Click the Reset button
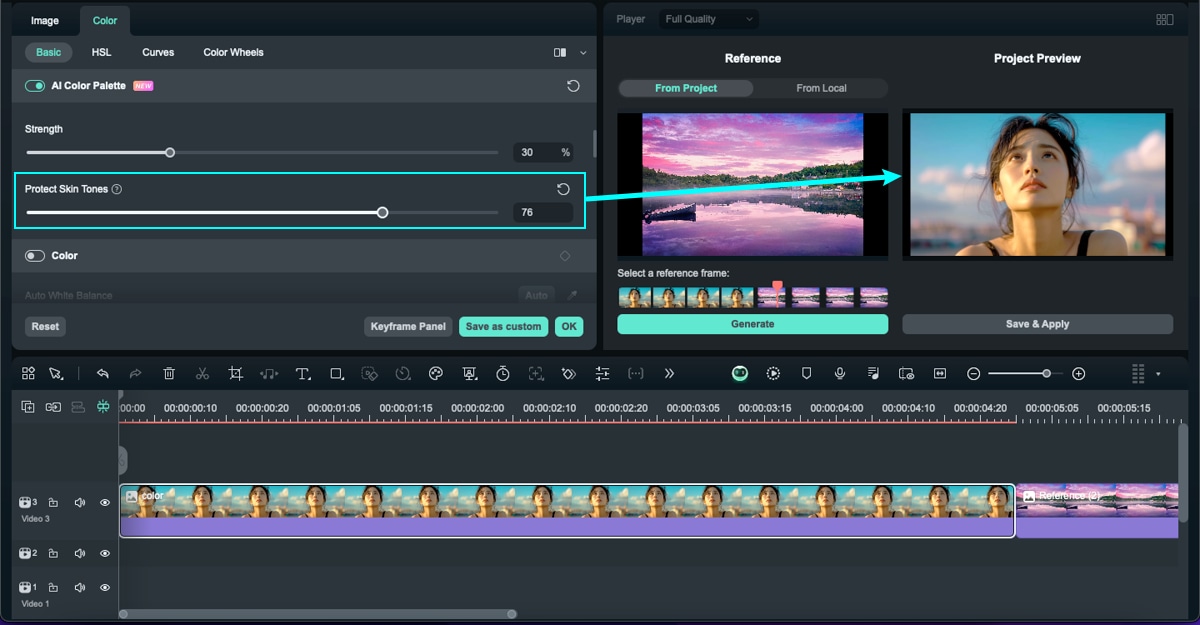This screenshot has width=1200, height=625. 45,326
